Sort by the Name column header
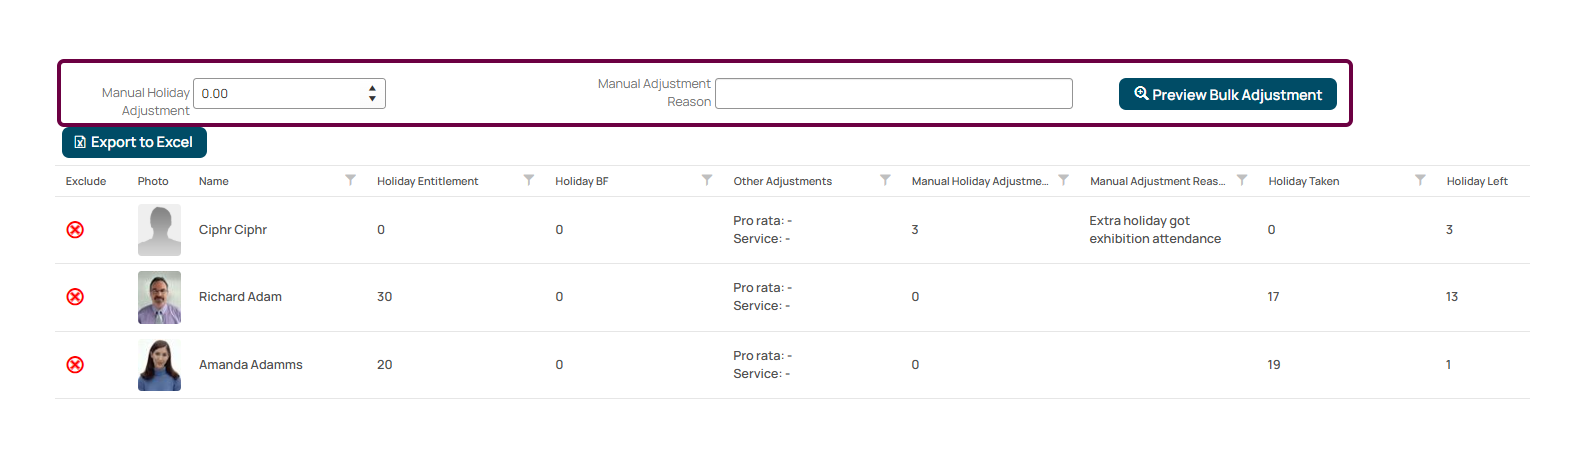The height and width of the screenshot is (453, 1579). (214, 181)
